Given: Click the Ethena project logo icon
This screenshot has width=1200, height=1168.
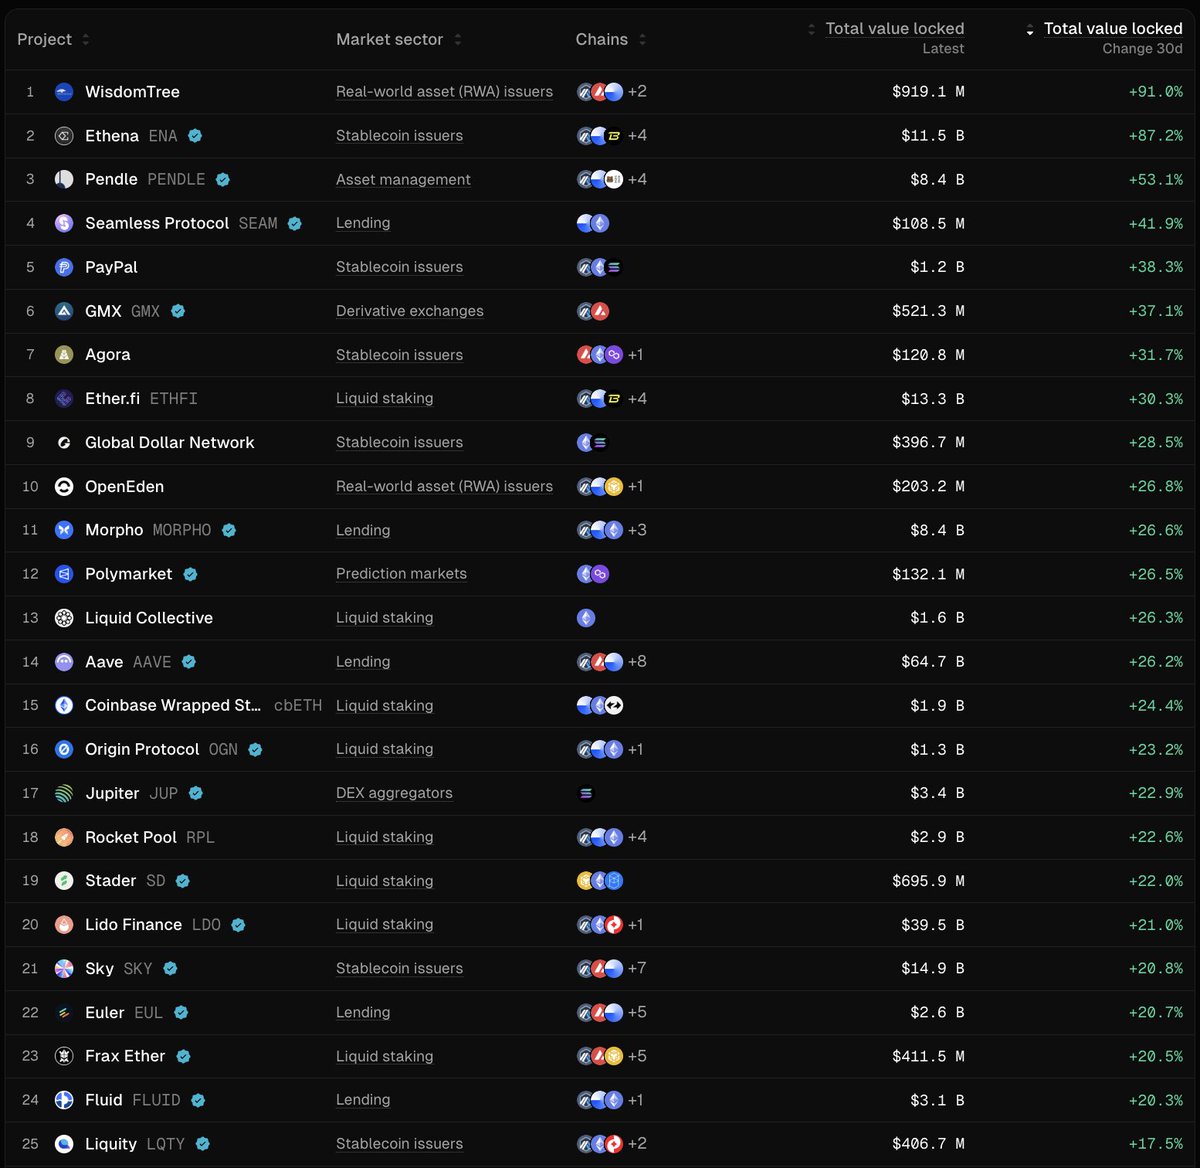Looking at the screenshot, I should coord(64,136).
